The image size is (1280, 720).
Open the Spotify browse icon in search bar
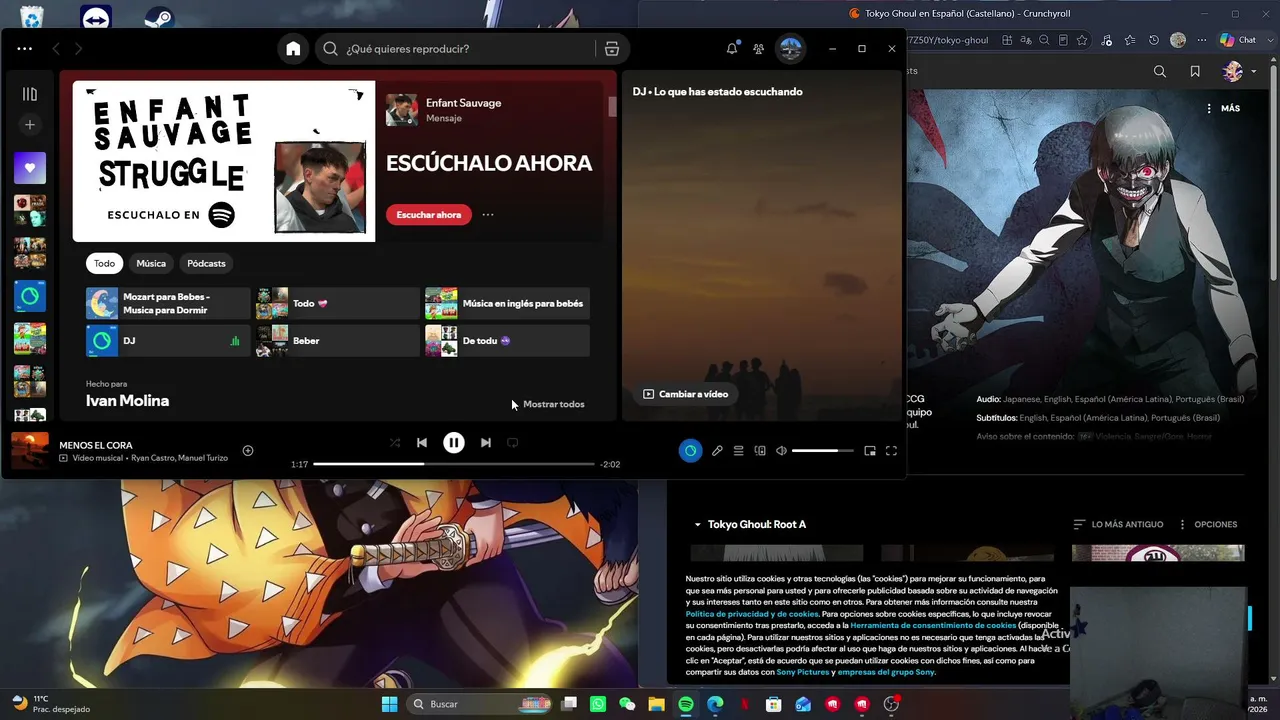pyautogui.click(x=612, y=48)
